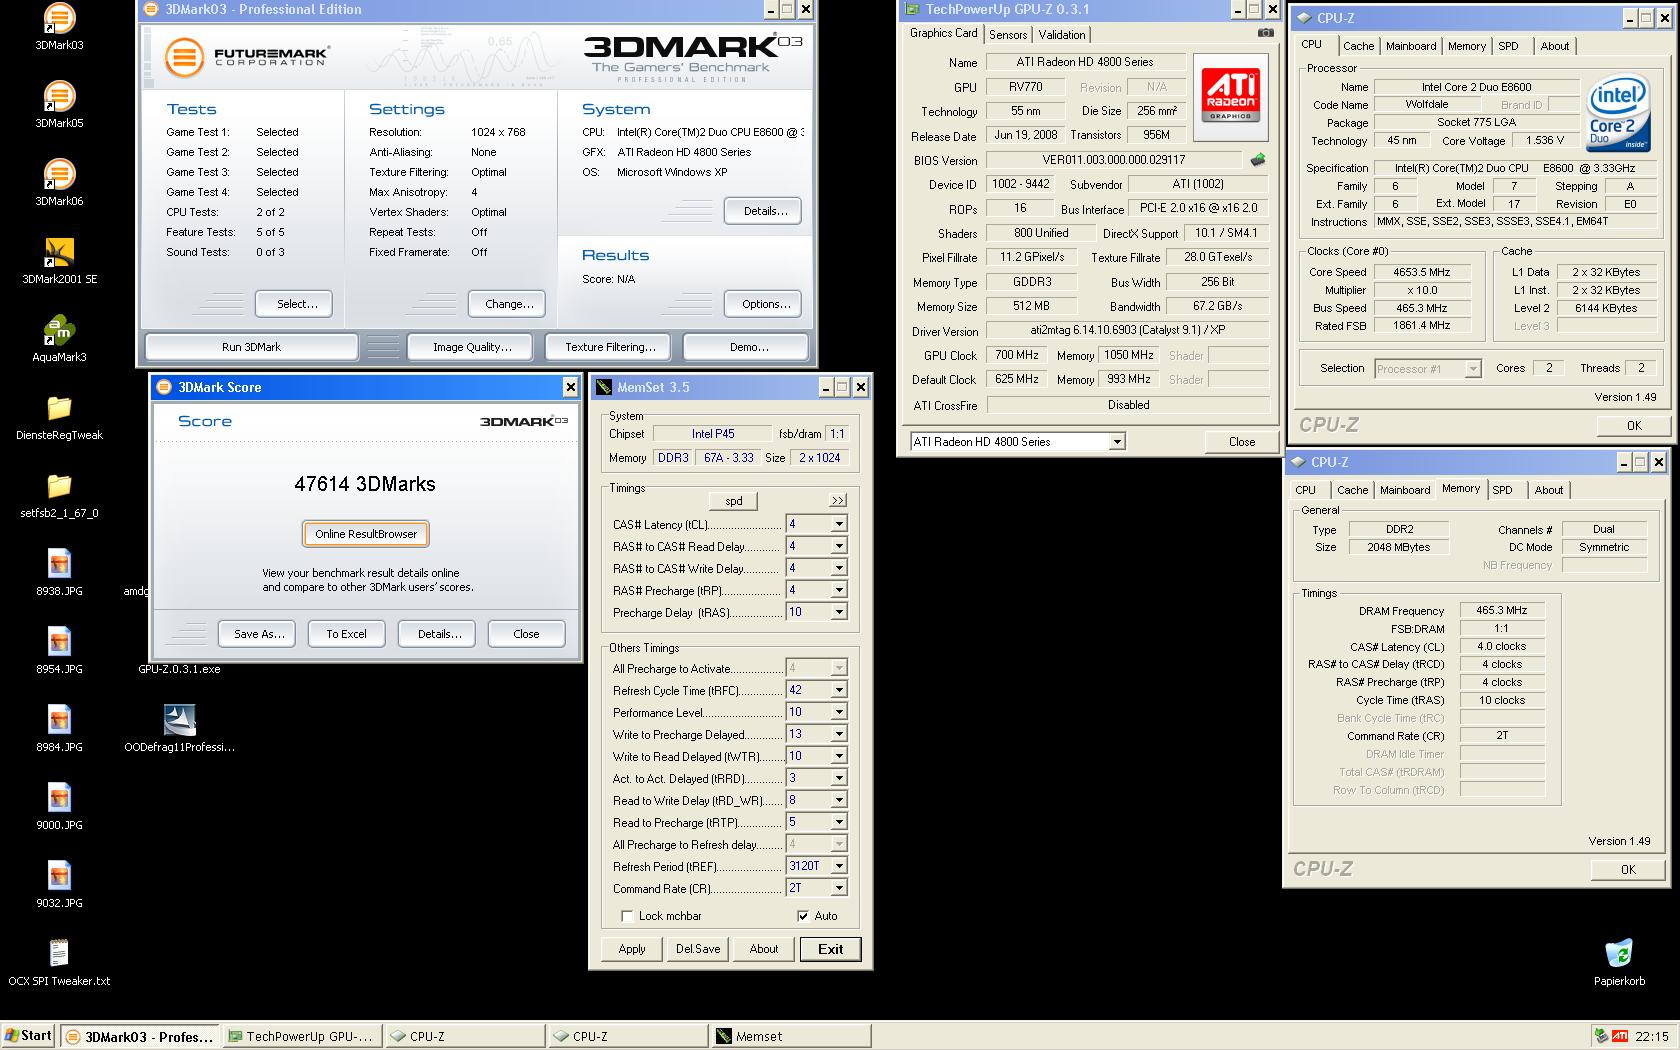The width and height of the screenshot is (1680, 1050).
Task: Click the Online ResultBrowser button
Action: (366, 534)
